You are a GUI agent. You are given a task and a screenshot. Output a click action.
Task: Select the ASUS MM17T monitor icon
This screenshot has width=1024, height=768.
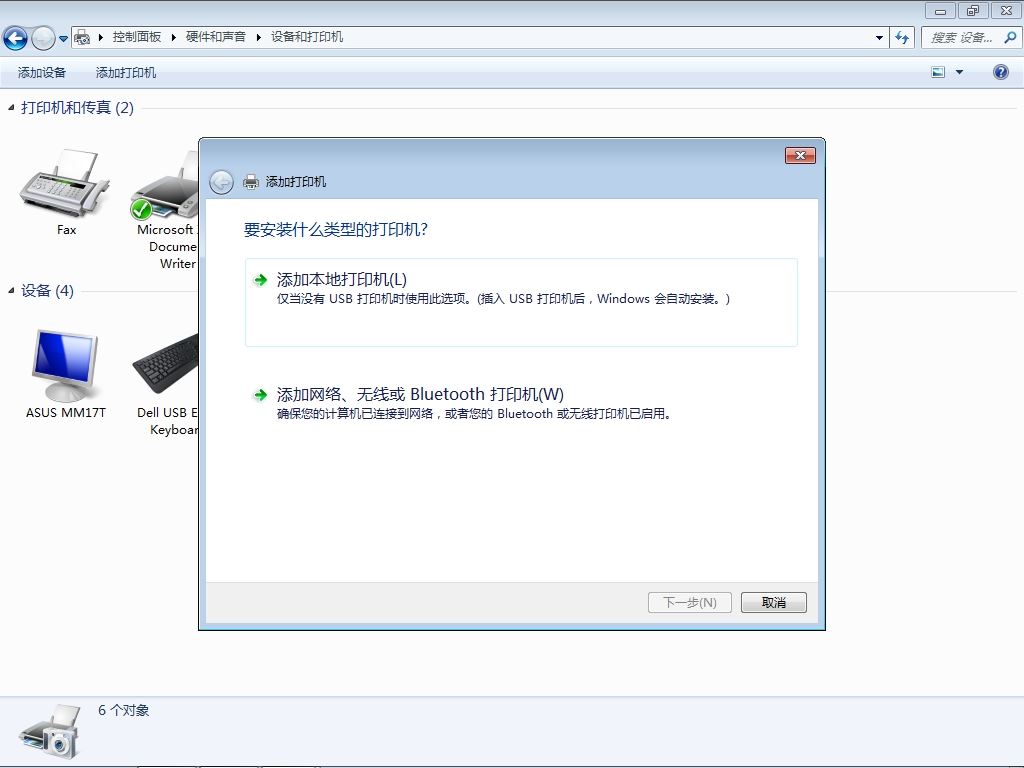point(65,366)
